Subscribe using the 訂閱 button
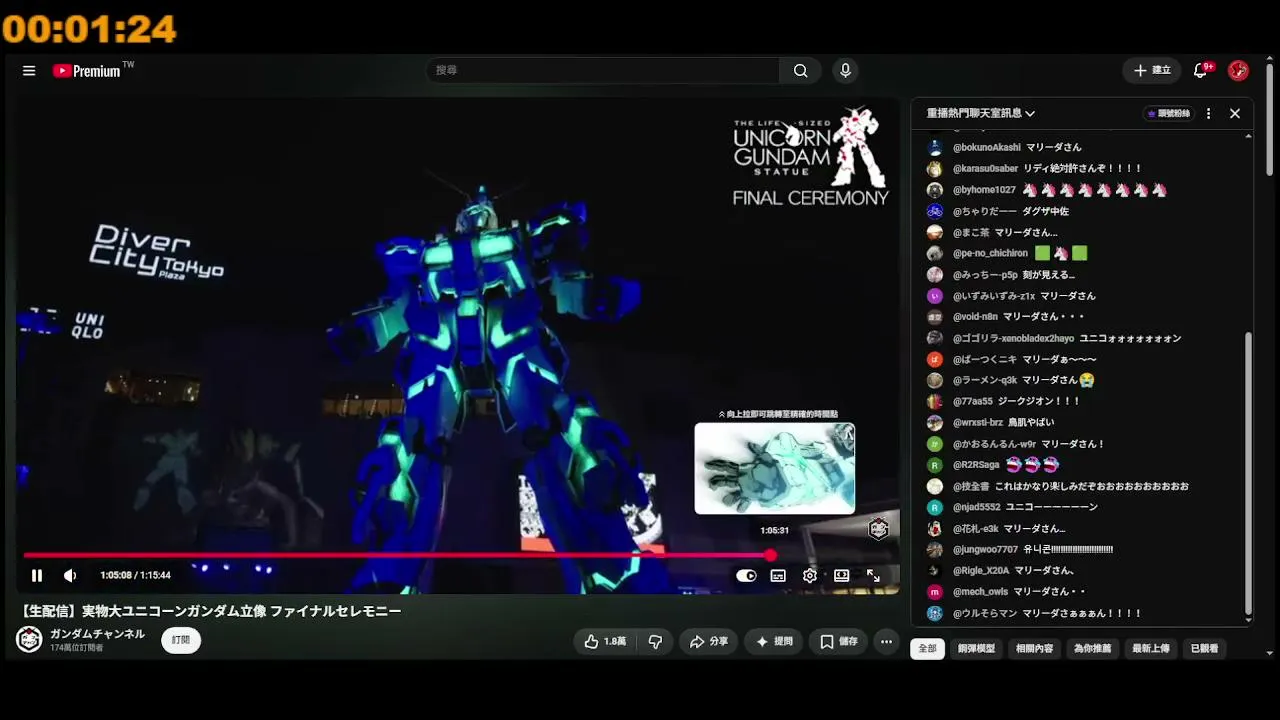The image size is (1280, 720). 181,640
